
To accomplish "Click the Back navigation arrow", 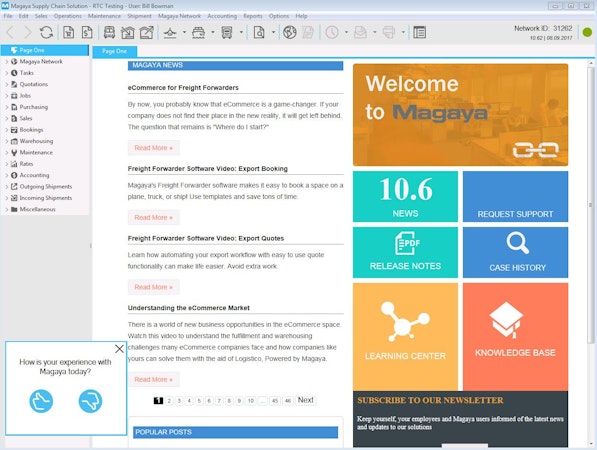I will pos(10,32).
